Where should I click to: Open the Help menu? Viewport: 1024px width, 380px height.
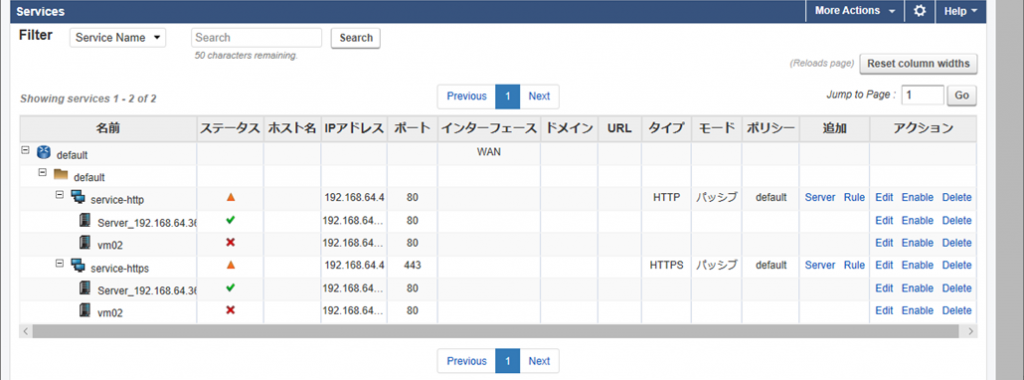coord(960,11)
